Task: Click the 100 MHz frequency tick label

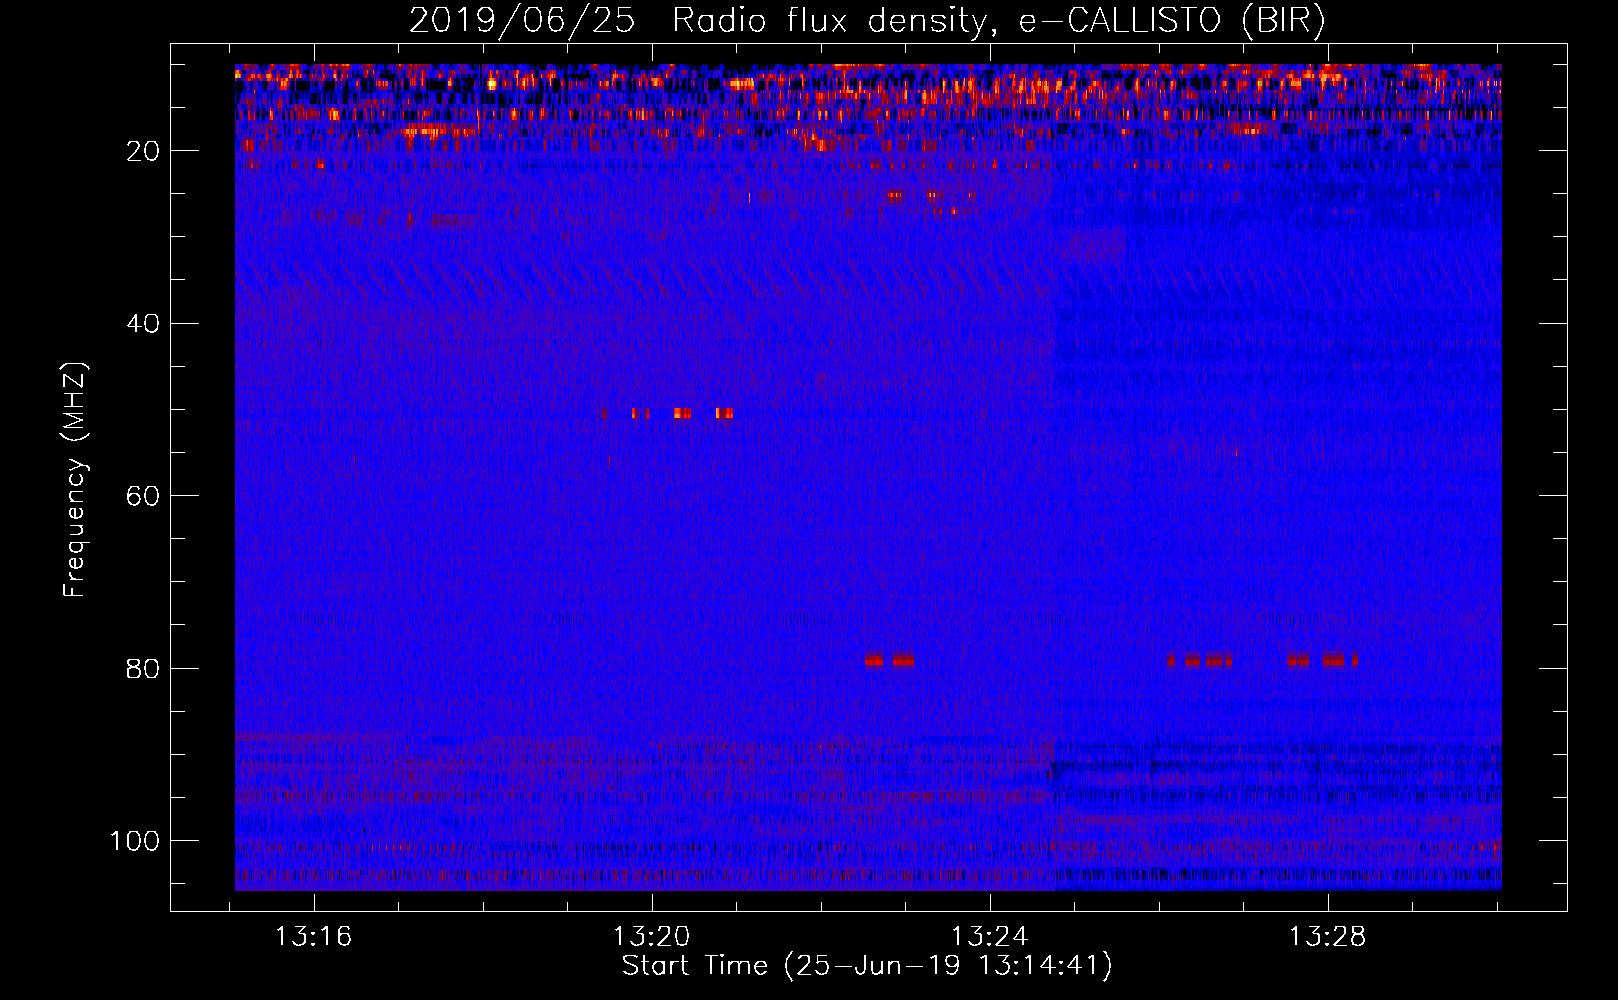Action: click(135, 841)
